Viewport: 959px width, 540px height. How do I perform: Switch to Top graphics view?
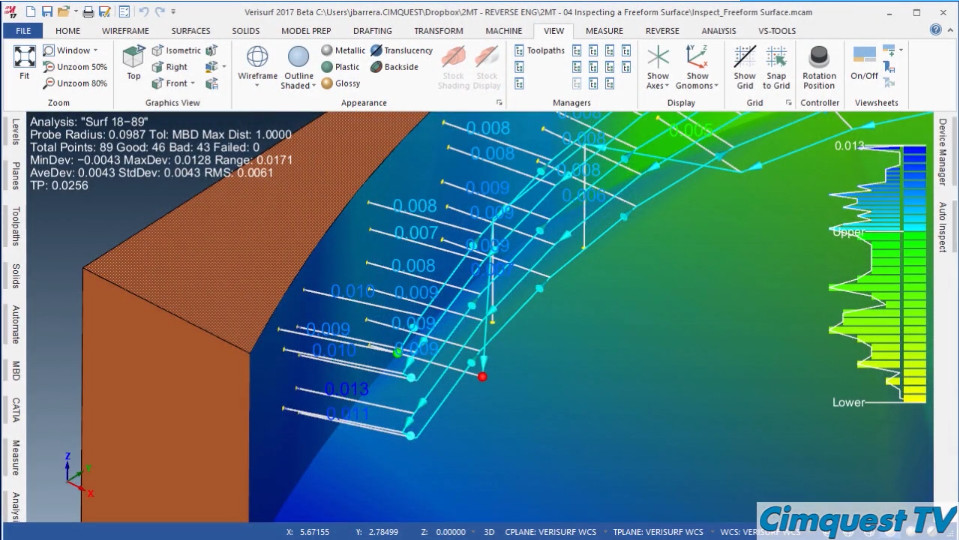coord(133,62)
